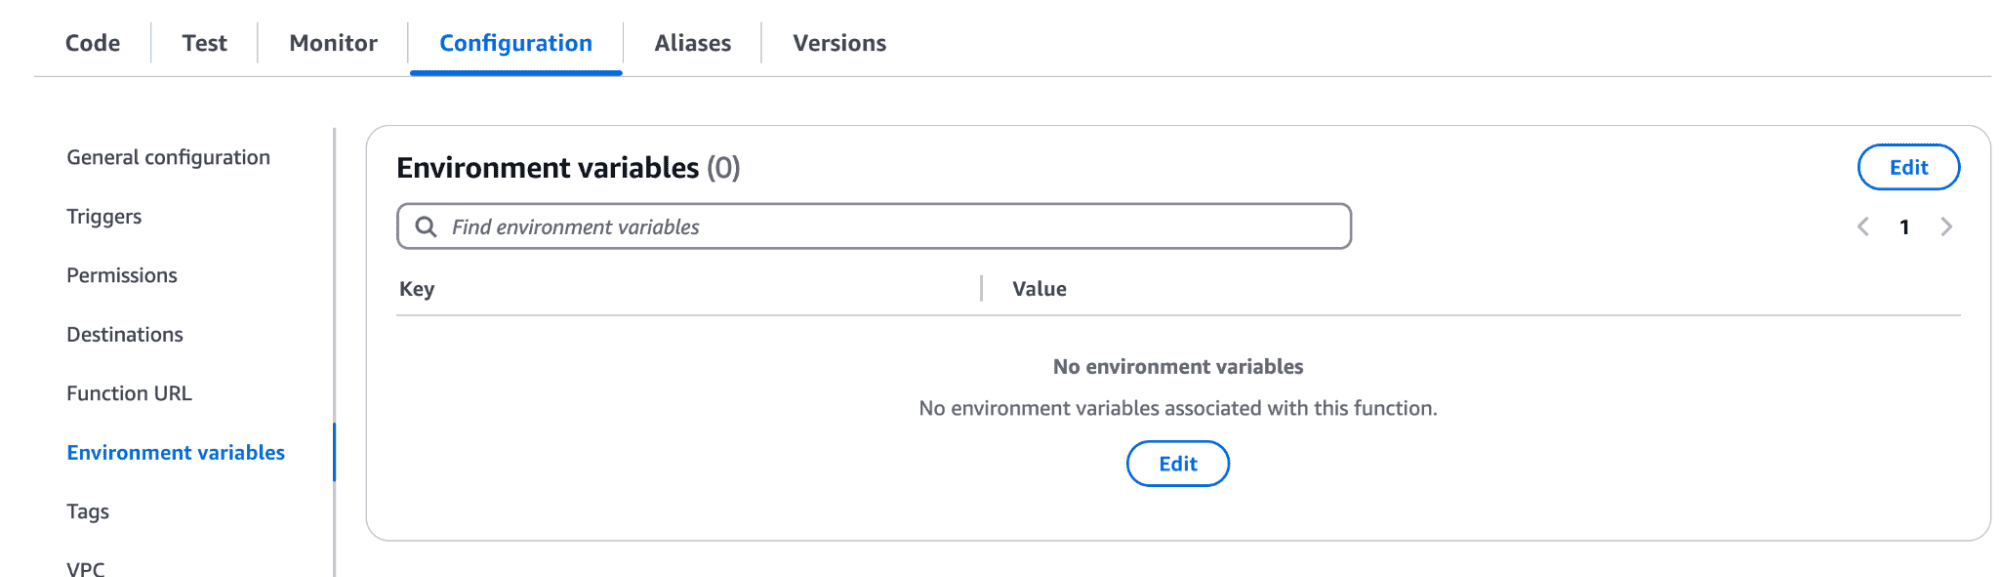Open Function URL in sidebar
The image size is (1999, 577).
pos(129,393)
